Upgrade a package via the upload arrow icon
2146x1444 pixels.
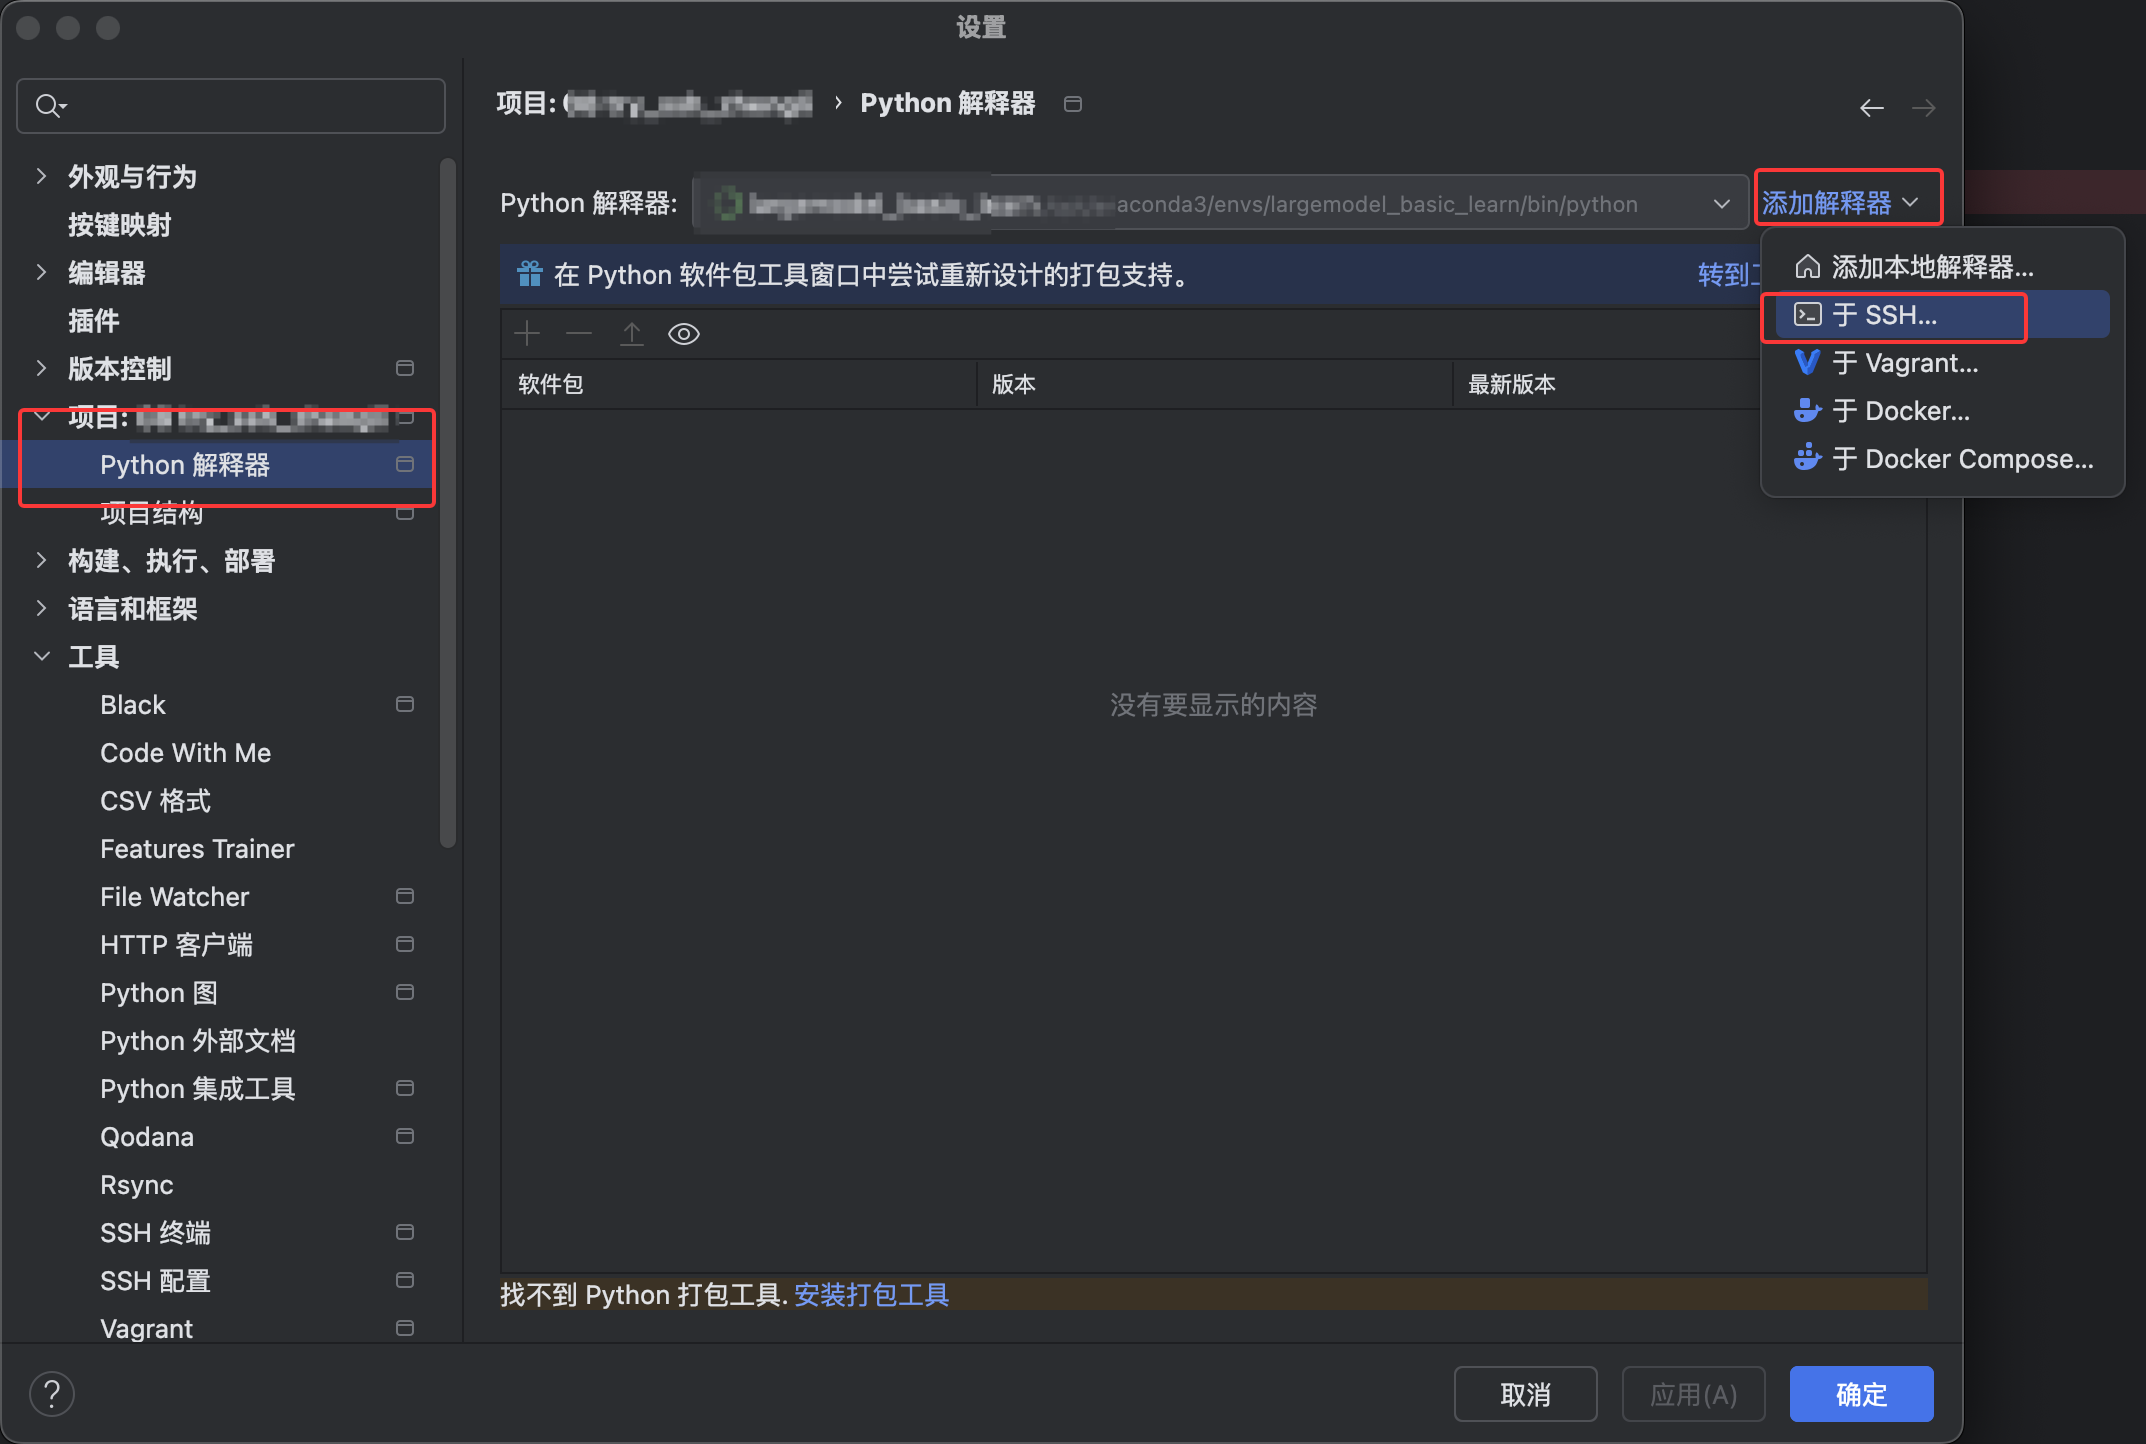click(x=631, y=333)
